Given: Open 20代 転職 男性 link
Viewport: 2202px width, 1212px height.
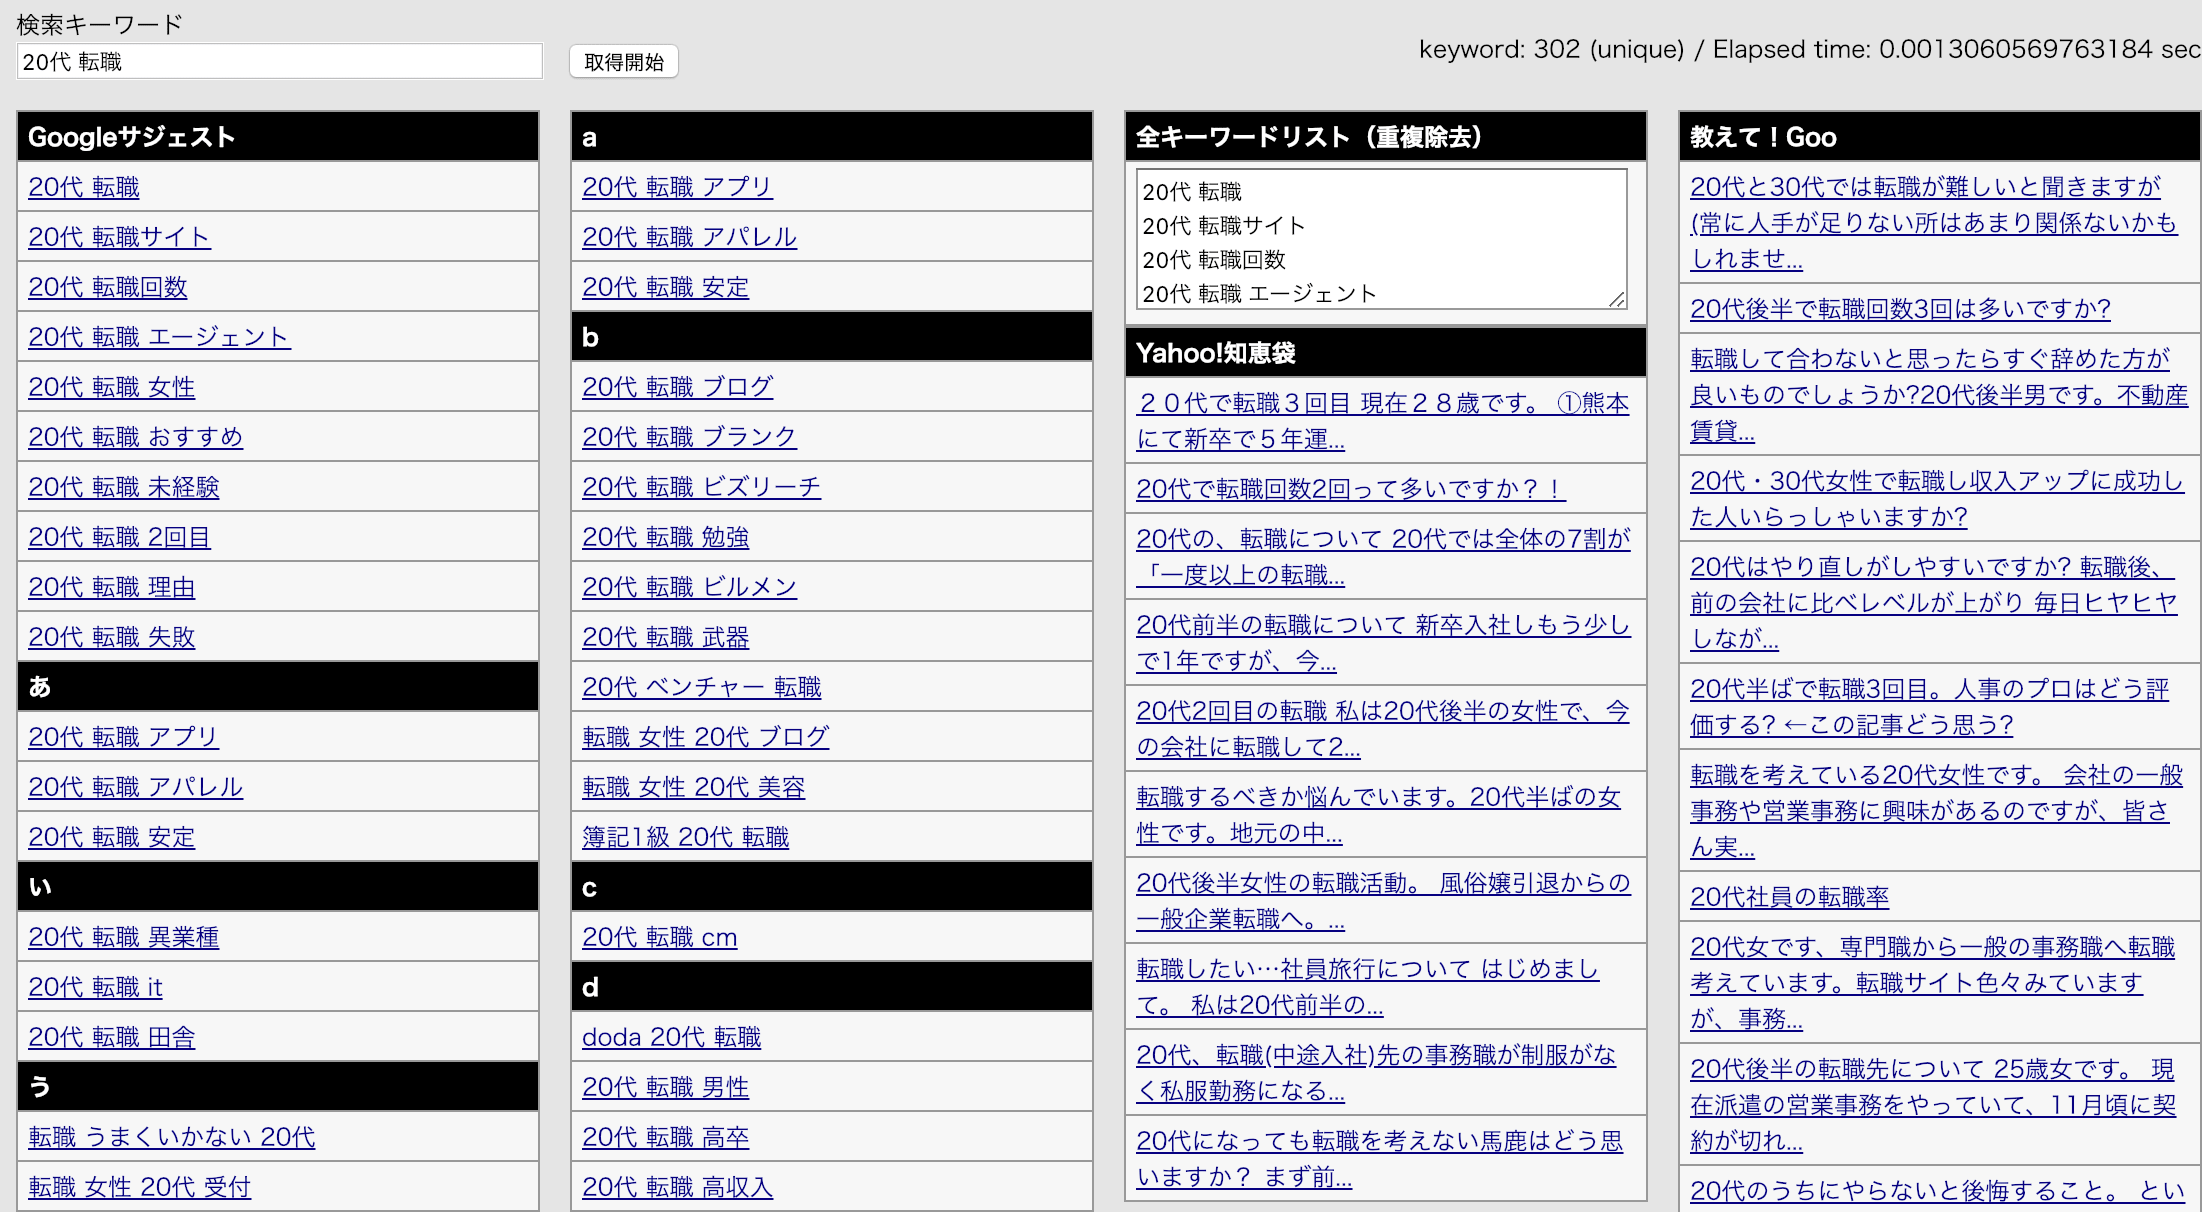Looking at the screenshot, I should (666, 1087).
